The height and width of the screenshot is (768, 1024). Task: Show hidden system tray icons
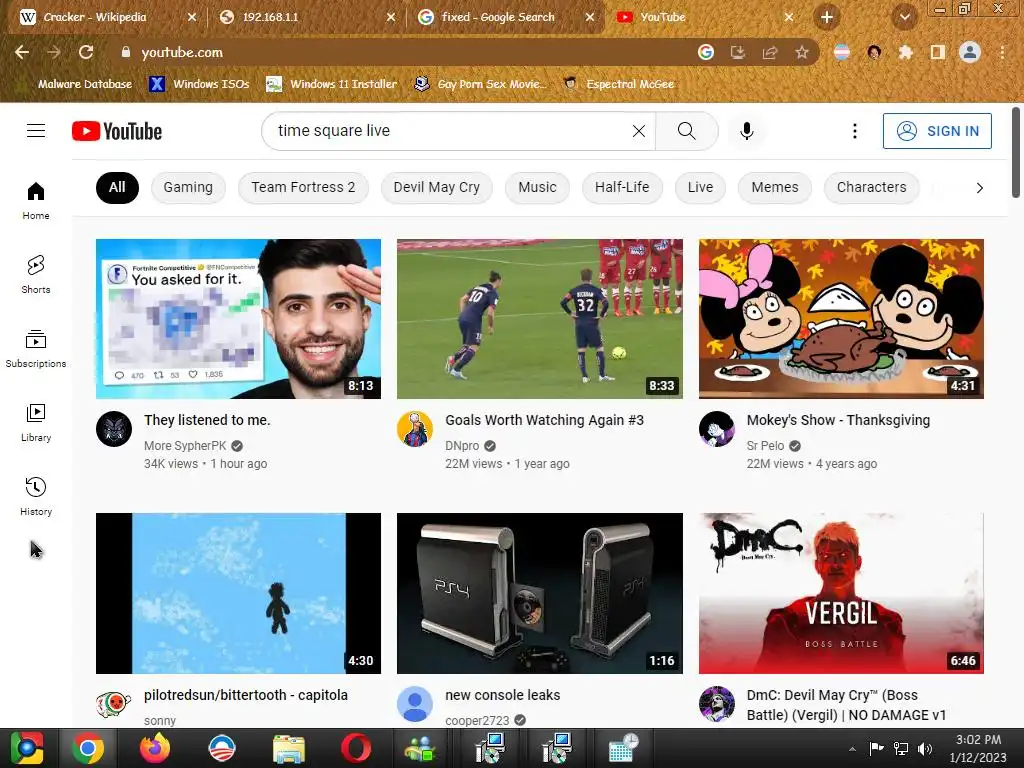click(852, 748)
